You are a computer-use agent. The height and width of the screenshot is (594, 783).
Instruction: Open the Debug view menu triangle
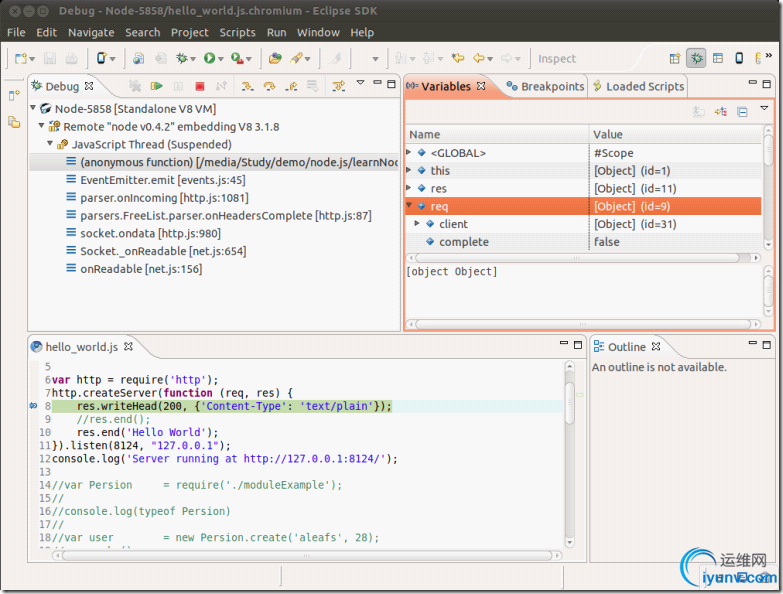(361, 82)
